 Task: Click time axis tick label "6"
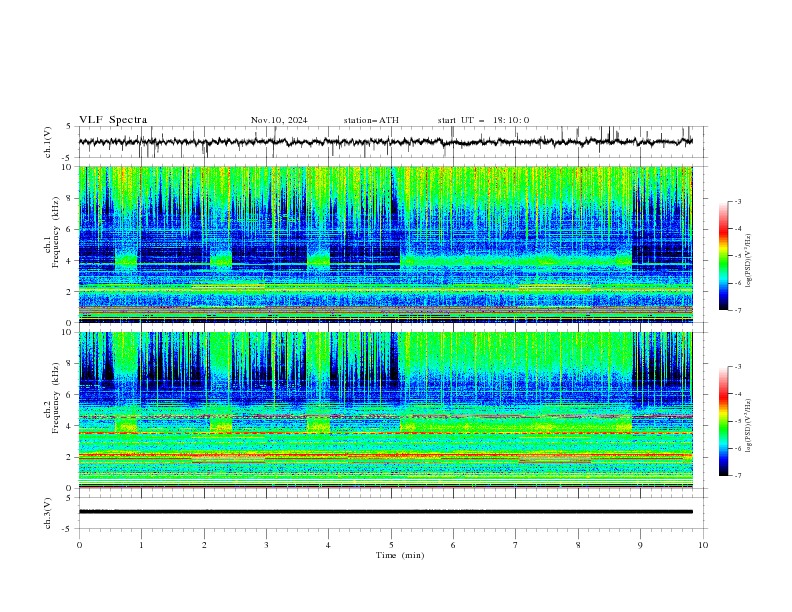[x=453, y=545]
